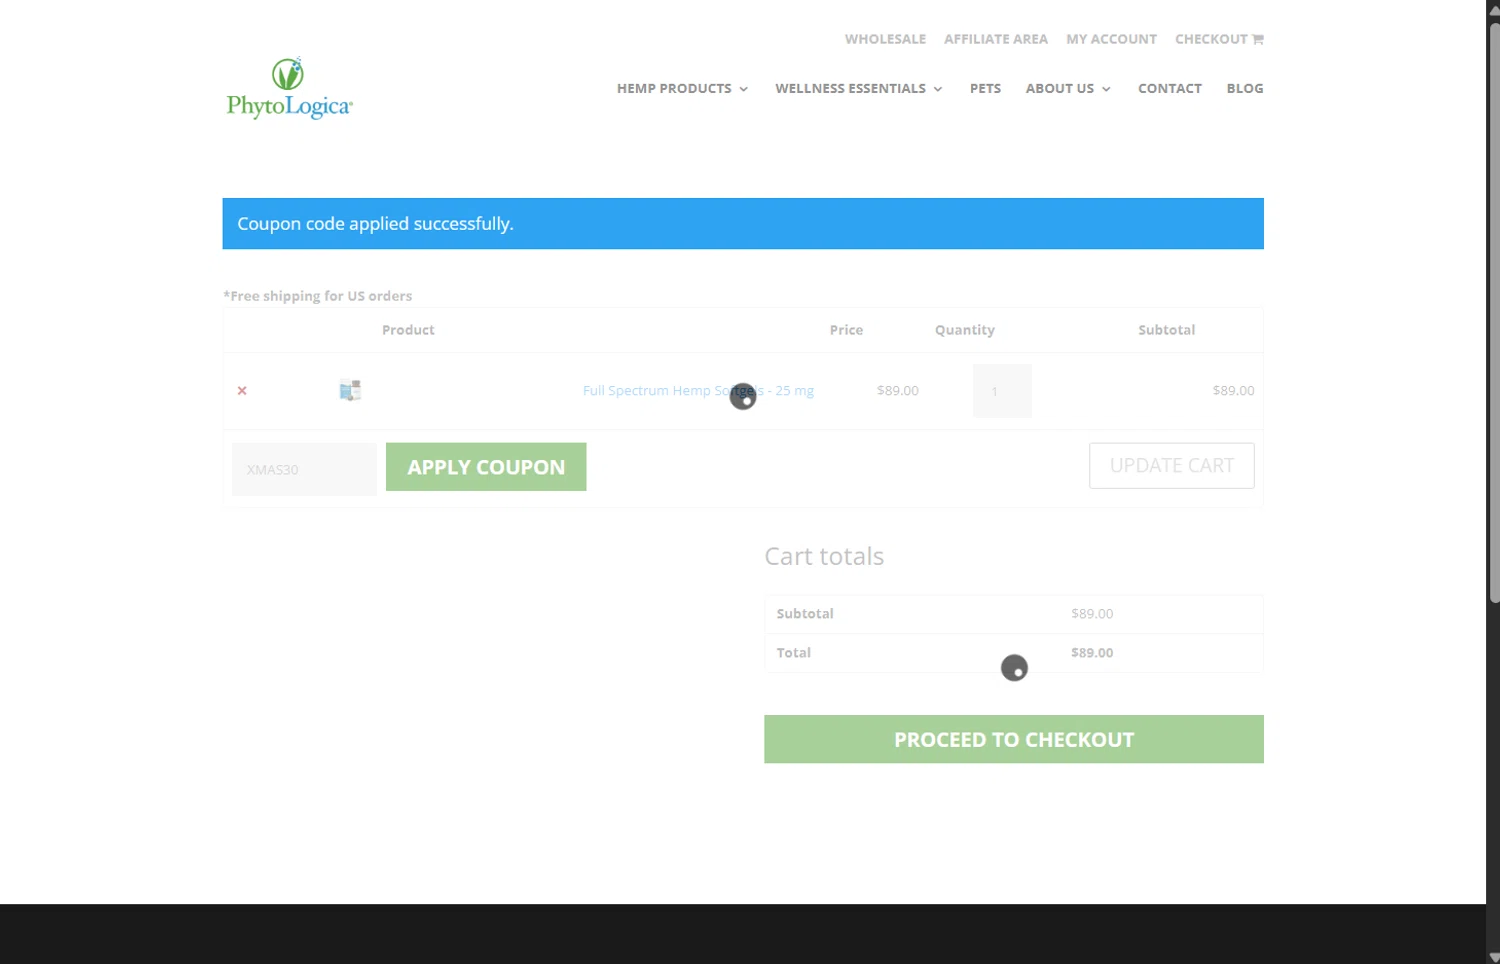Click the cart icon beside Checkout
The image size is (1500, 964).
(1258, 39)
